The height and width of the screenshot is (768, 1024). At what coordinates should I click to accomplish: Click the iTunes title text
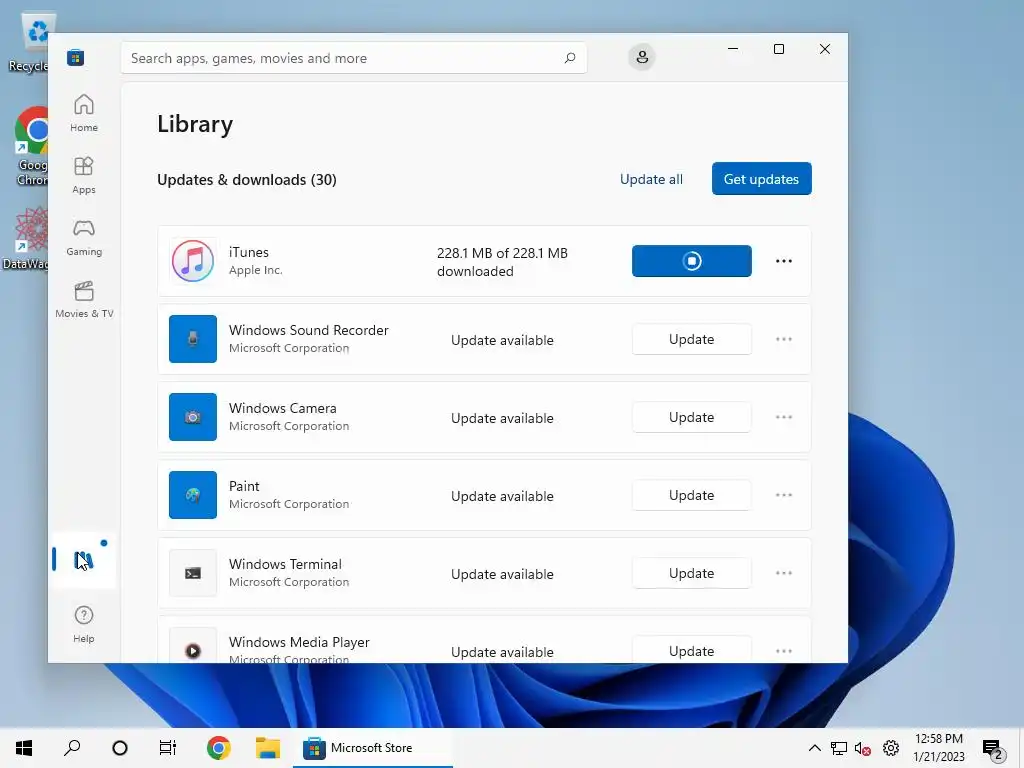pos(249,252)
